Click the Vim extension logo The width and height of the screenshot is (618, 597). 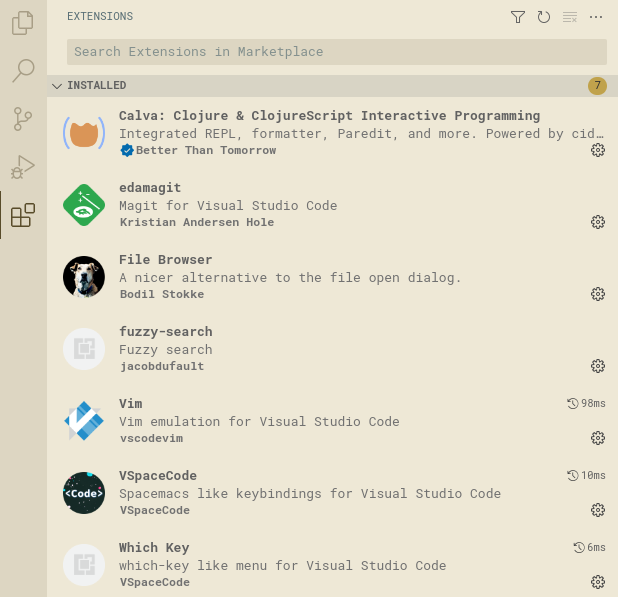click(x=84, y=421)
